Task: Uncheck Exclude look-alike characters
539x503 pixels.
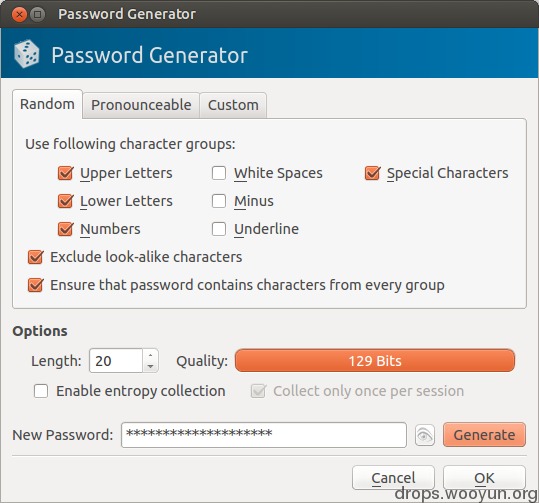Action: 35,257
